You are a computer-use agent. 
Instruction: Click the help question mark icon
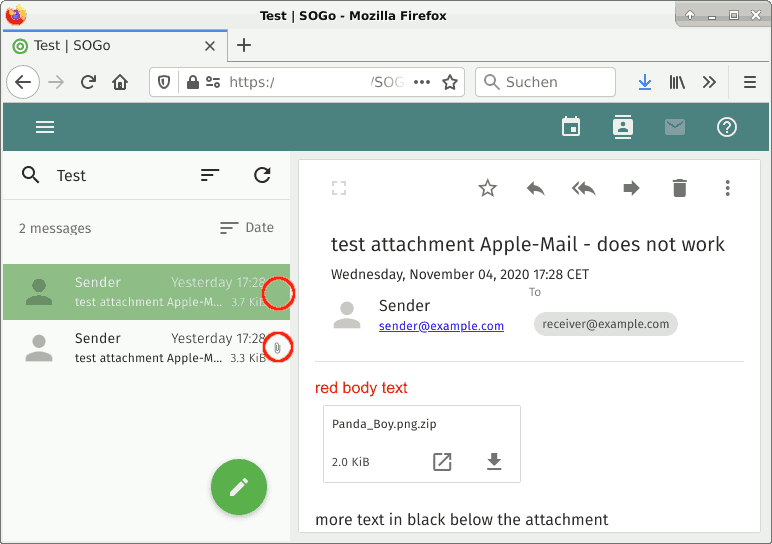[x=727, y=127]
